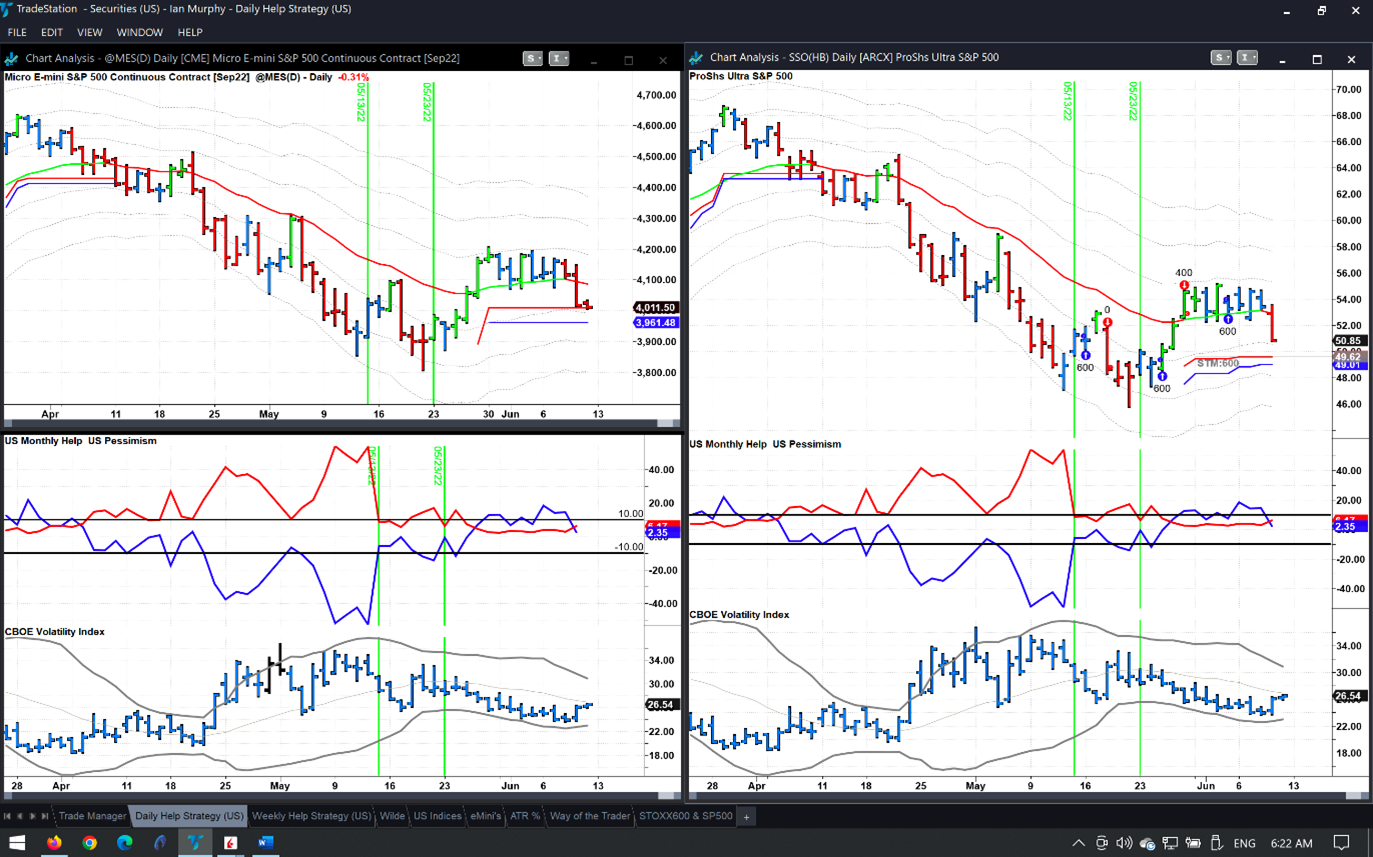Image resolution: width=1373 pixels, height=857 pixels.
Task: Expand the hidden system tray icons
Action: coord(1078,843)
